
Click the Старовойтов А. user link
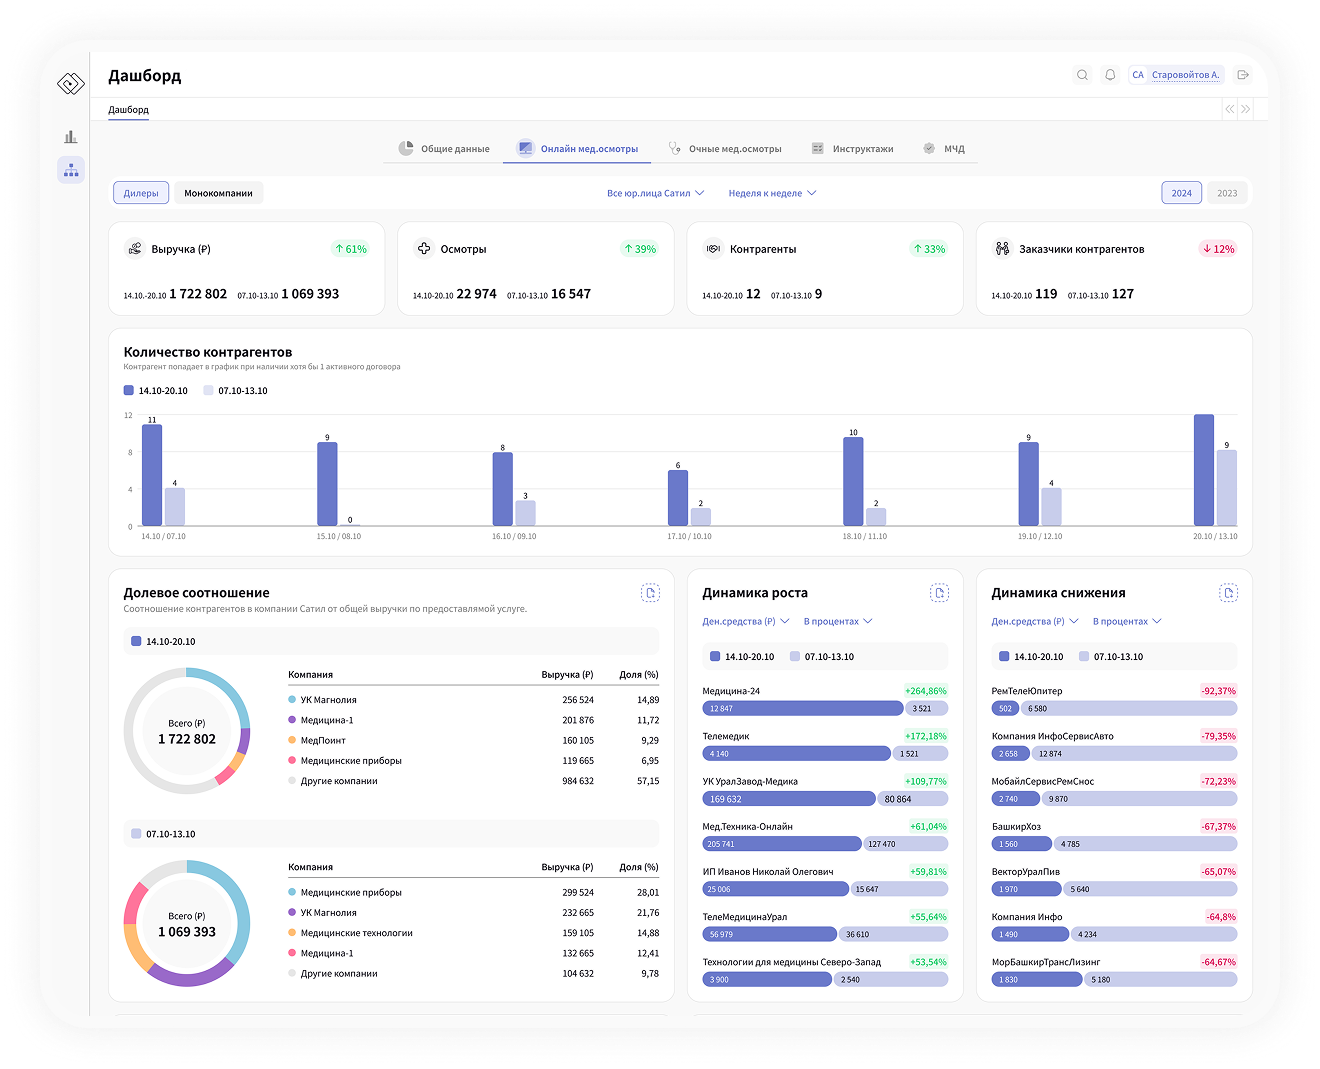(1185, 75)
